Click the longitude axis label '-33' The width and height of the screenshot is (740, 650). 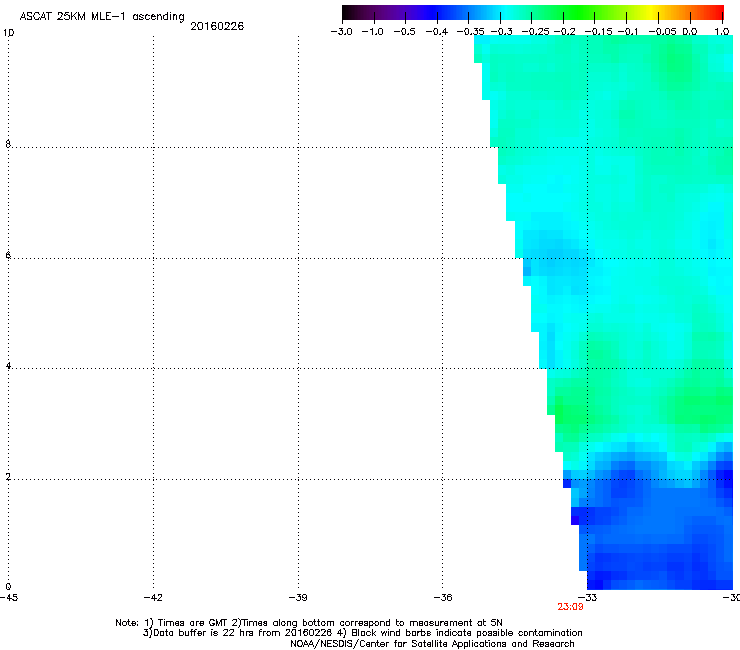[587, 598]
